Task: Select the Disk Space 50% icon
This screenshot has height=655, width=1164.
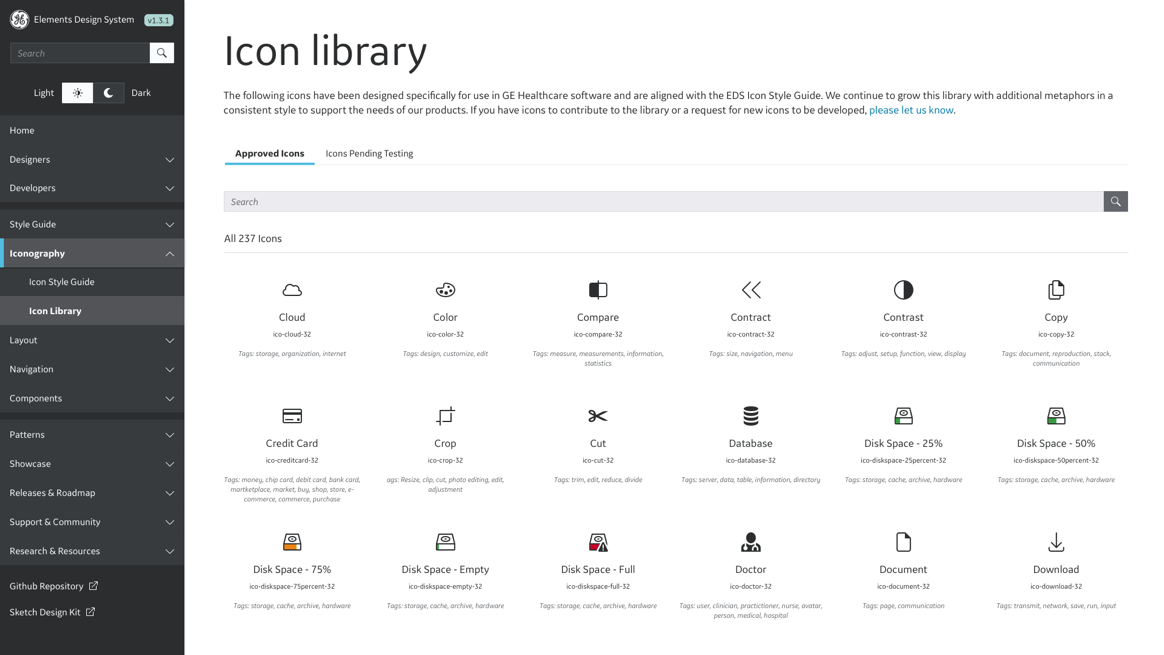Action: point(1056,416)
